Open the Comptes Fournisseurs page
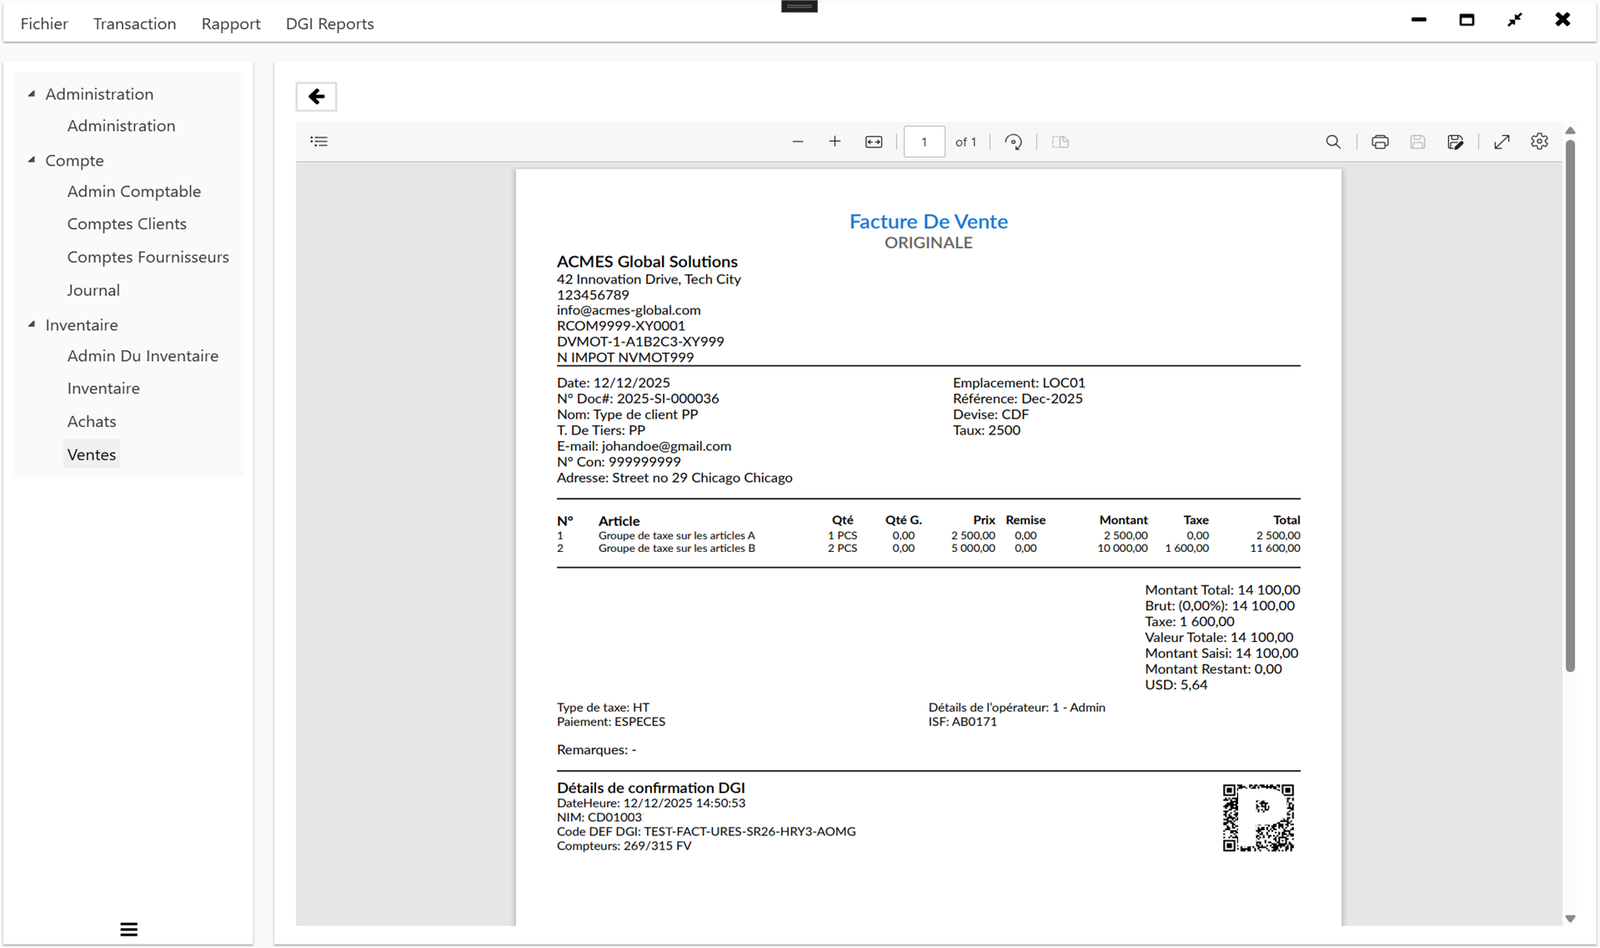1600x948 pixels. [x=148, y=257]
